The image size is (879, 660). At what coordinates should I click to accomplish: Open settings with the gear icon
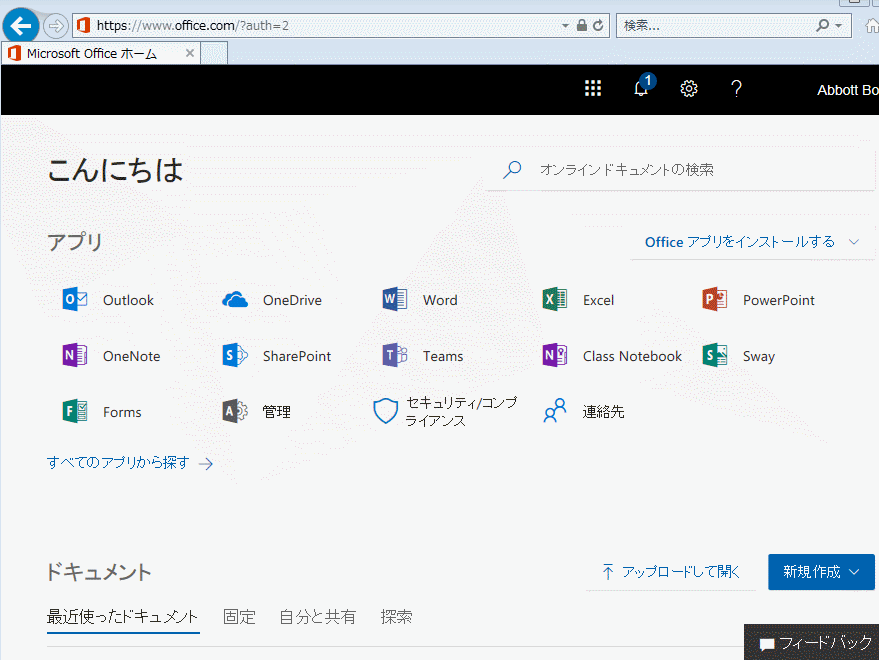click(x=689, y=89)
